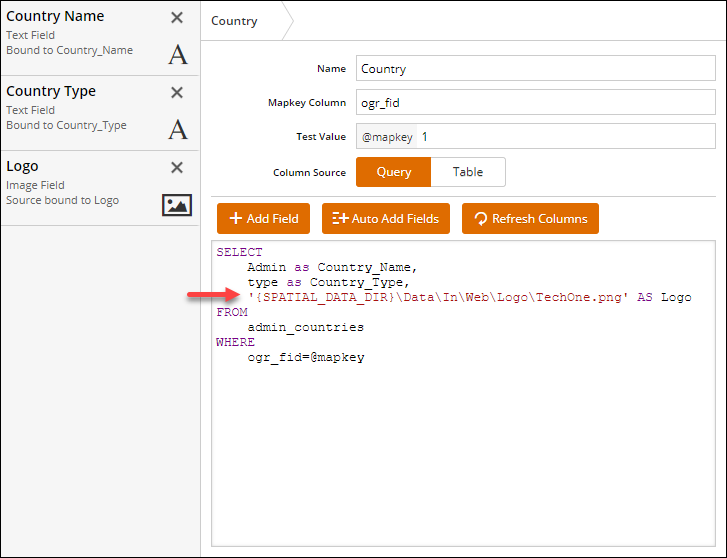Image resolution: width=727 pixels, height=558 pixels.
Task: Remove the Logo image field
Action: [177, 168]
